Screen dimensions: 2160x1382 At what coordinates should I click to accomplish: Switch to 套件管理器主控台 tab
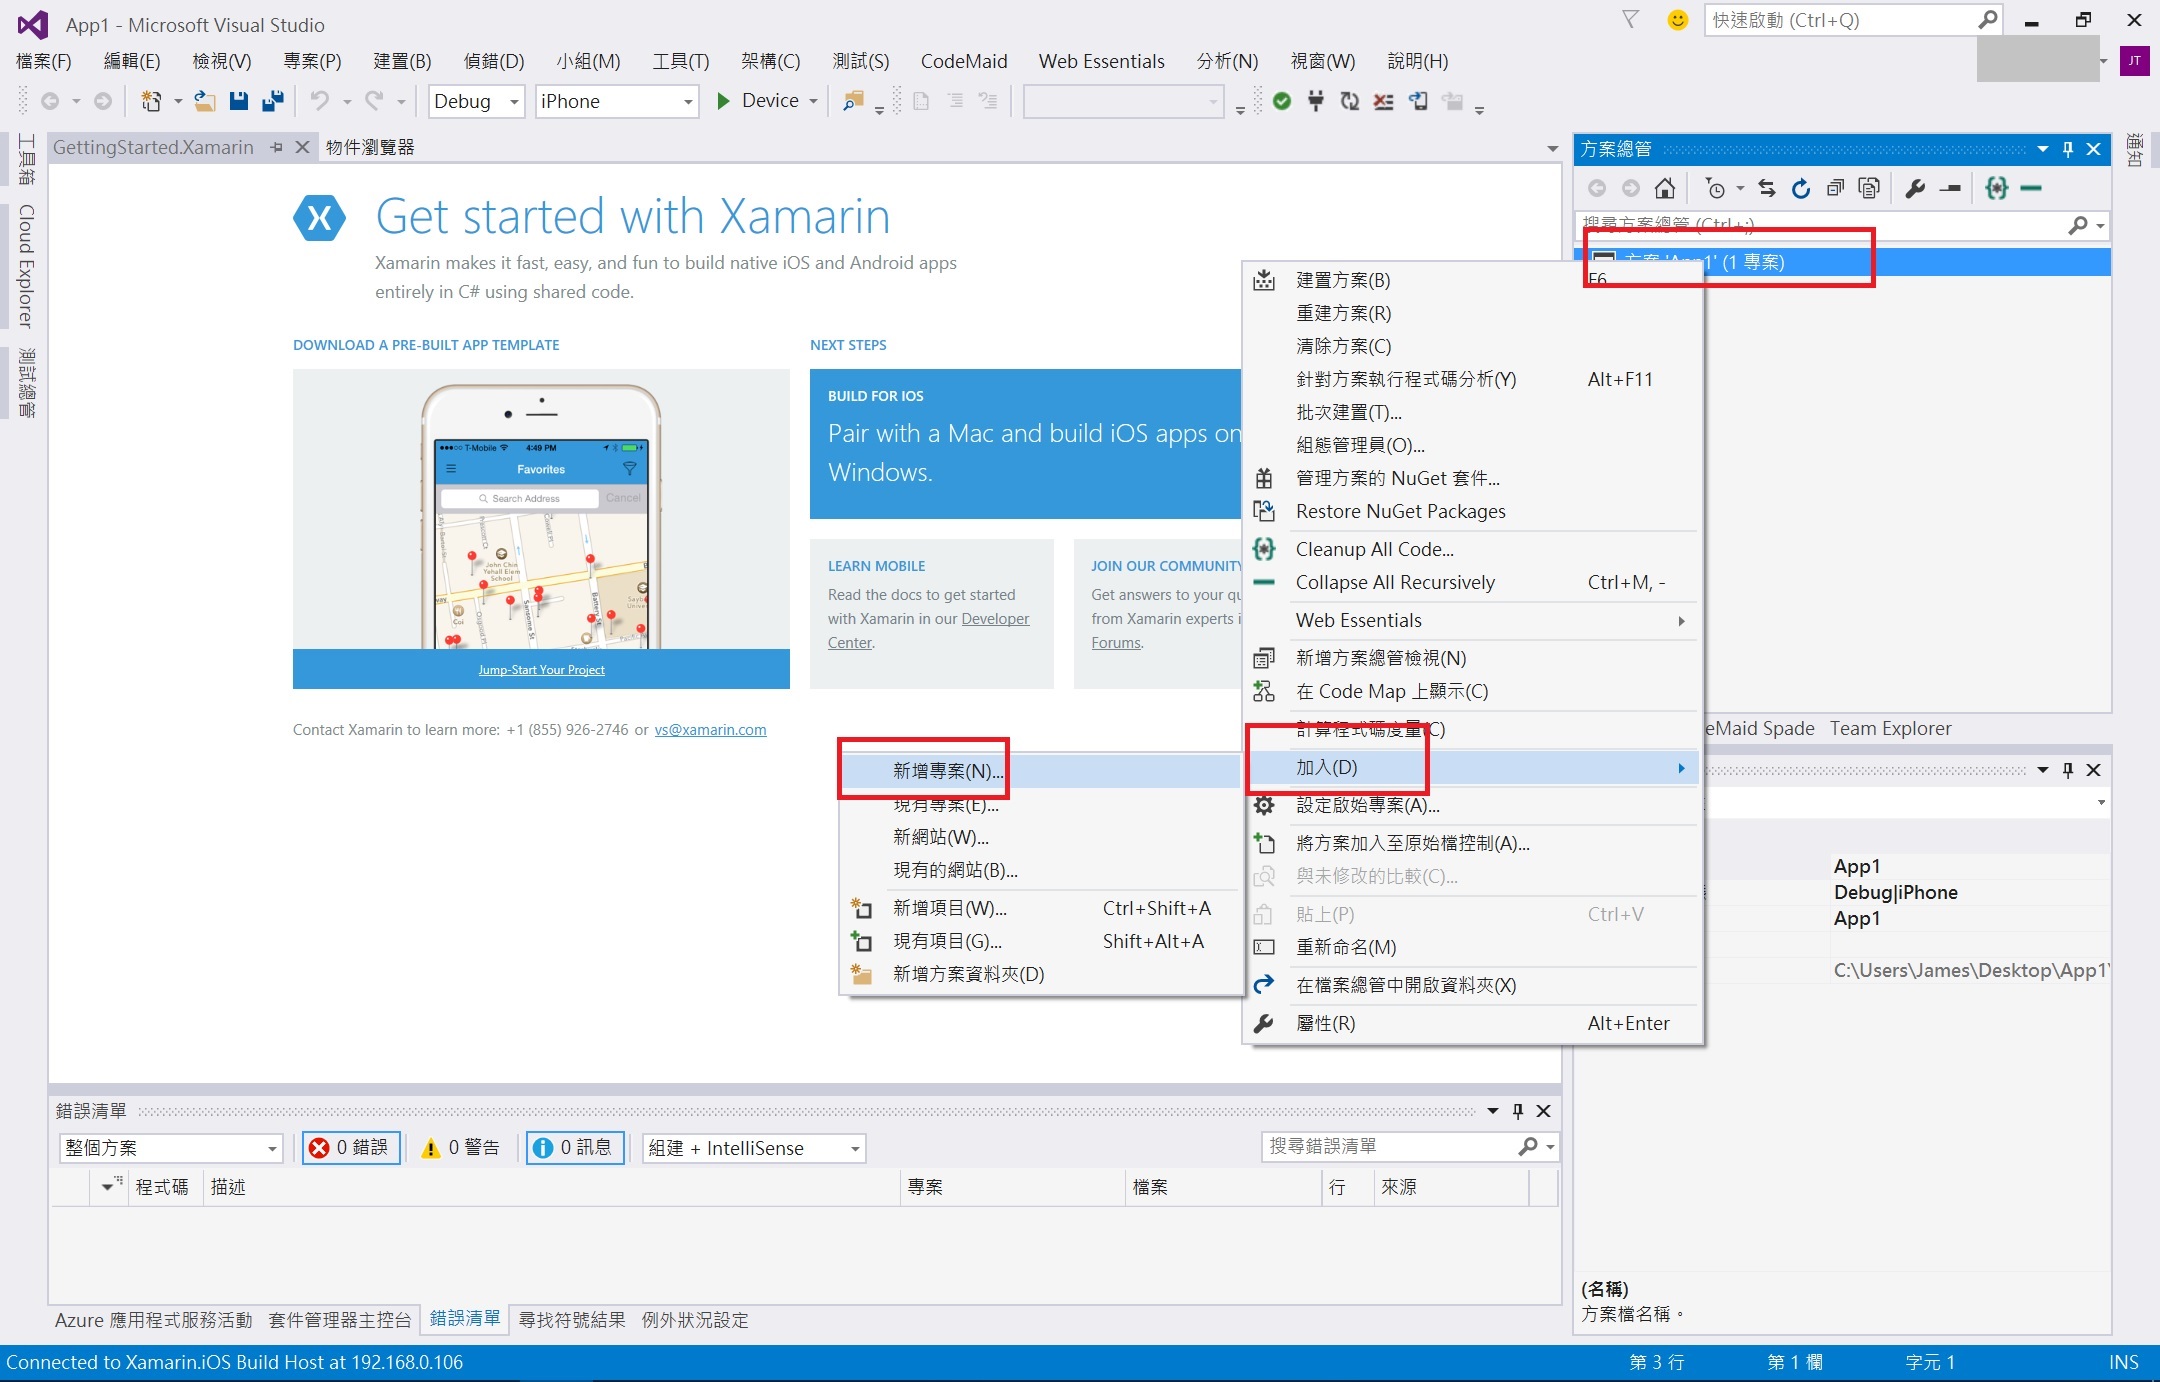[x=340, y=1320]
